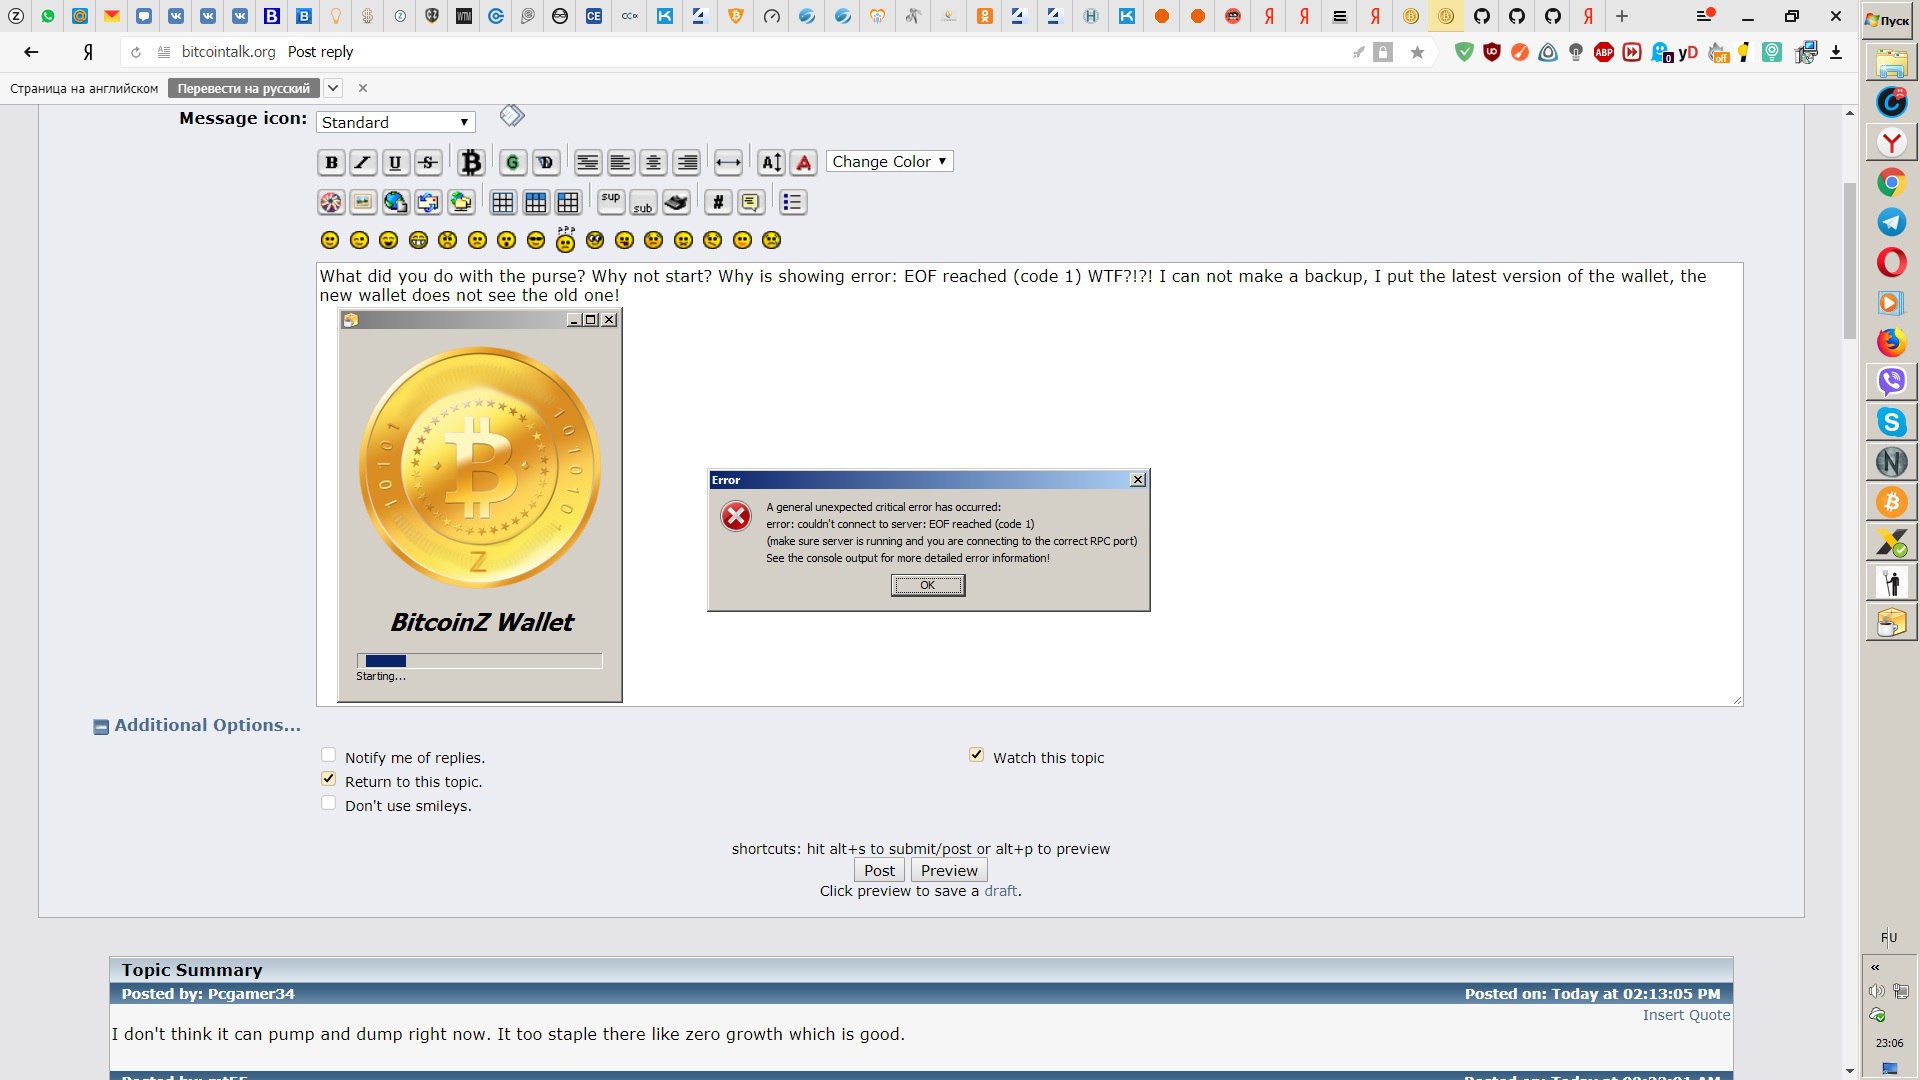Reload the page with refresh icon
Image resolution: width=1920 pixels, height=1080 pixels.
[136, 52]
